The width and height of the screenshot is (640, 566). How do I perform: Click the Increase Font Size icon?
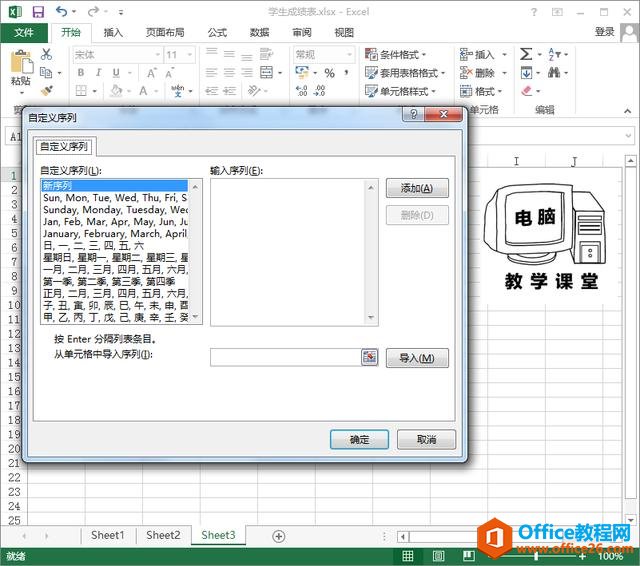pyautogui.click(x=151, y=73)
